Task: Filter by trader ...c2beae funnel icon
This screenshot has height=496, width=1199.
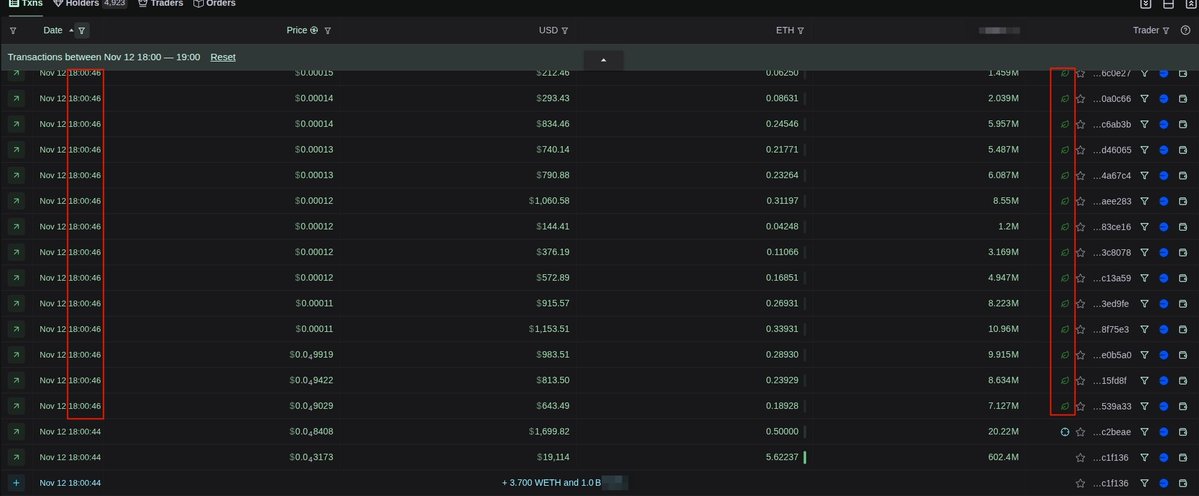Action: 1145,432
